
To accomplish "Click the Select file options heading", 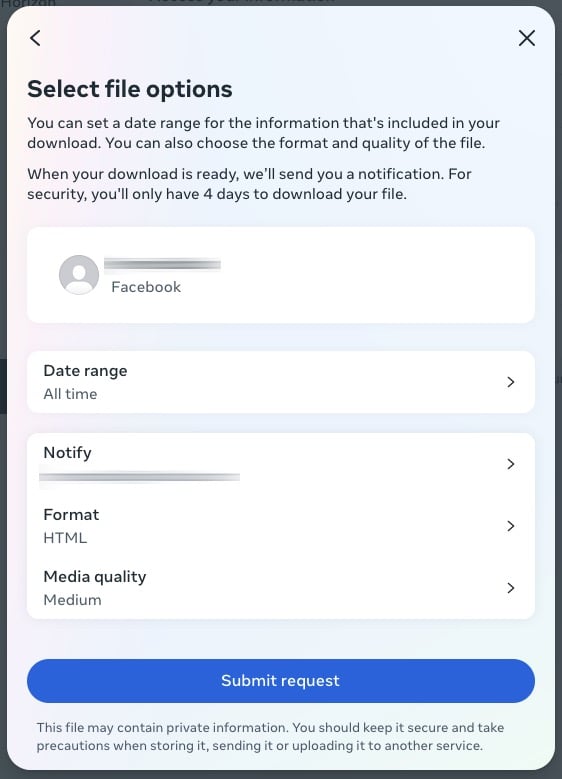I will 130,89.
